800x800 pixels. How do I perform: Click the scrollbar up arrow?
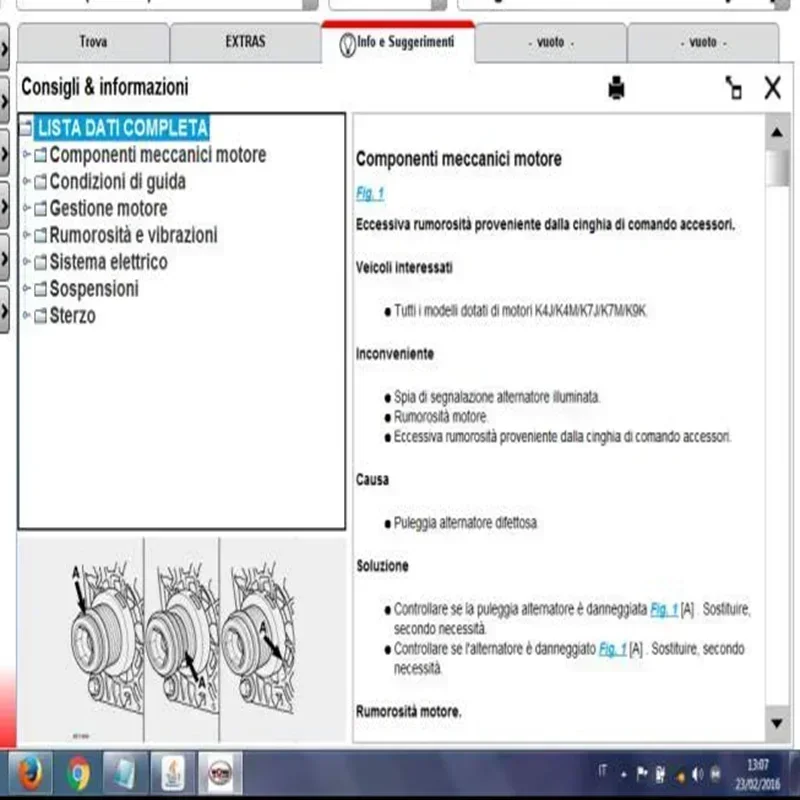point(777,133)
